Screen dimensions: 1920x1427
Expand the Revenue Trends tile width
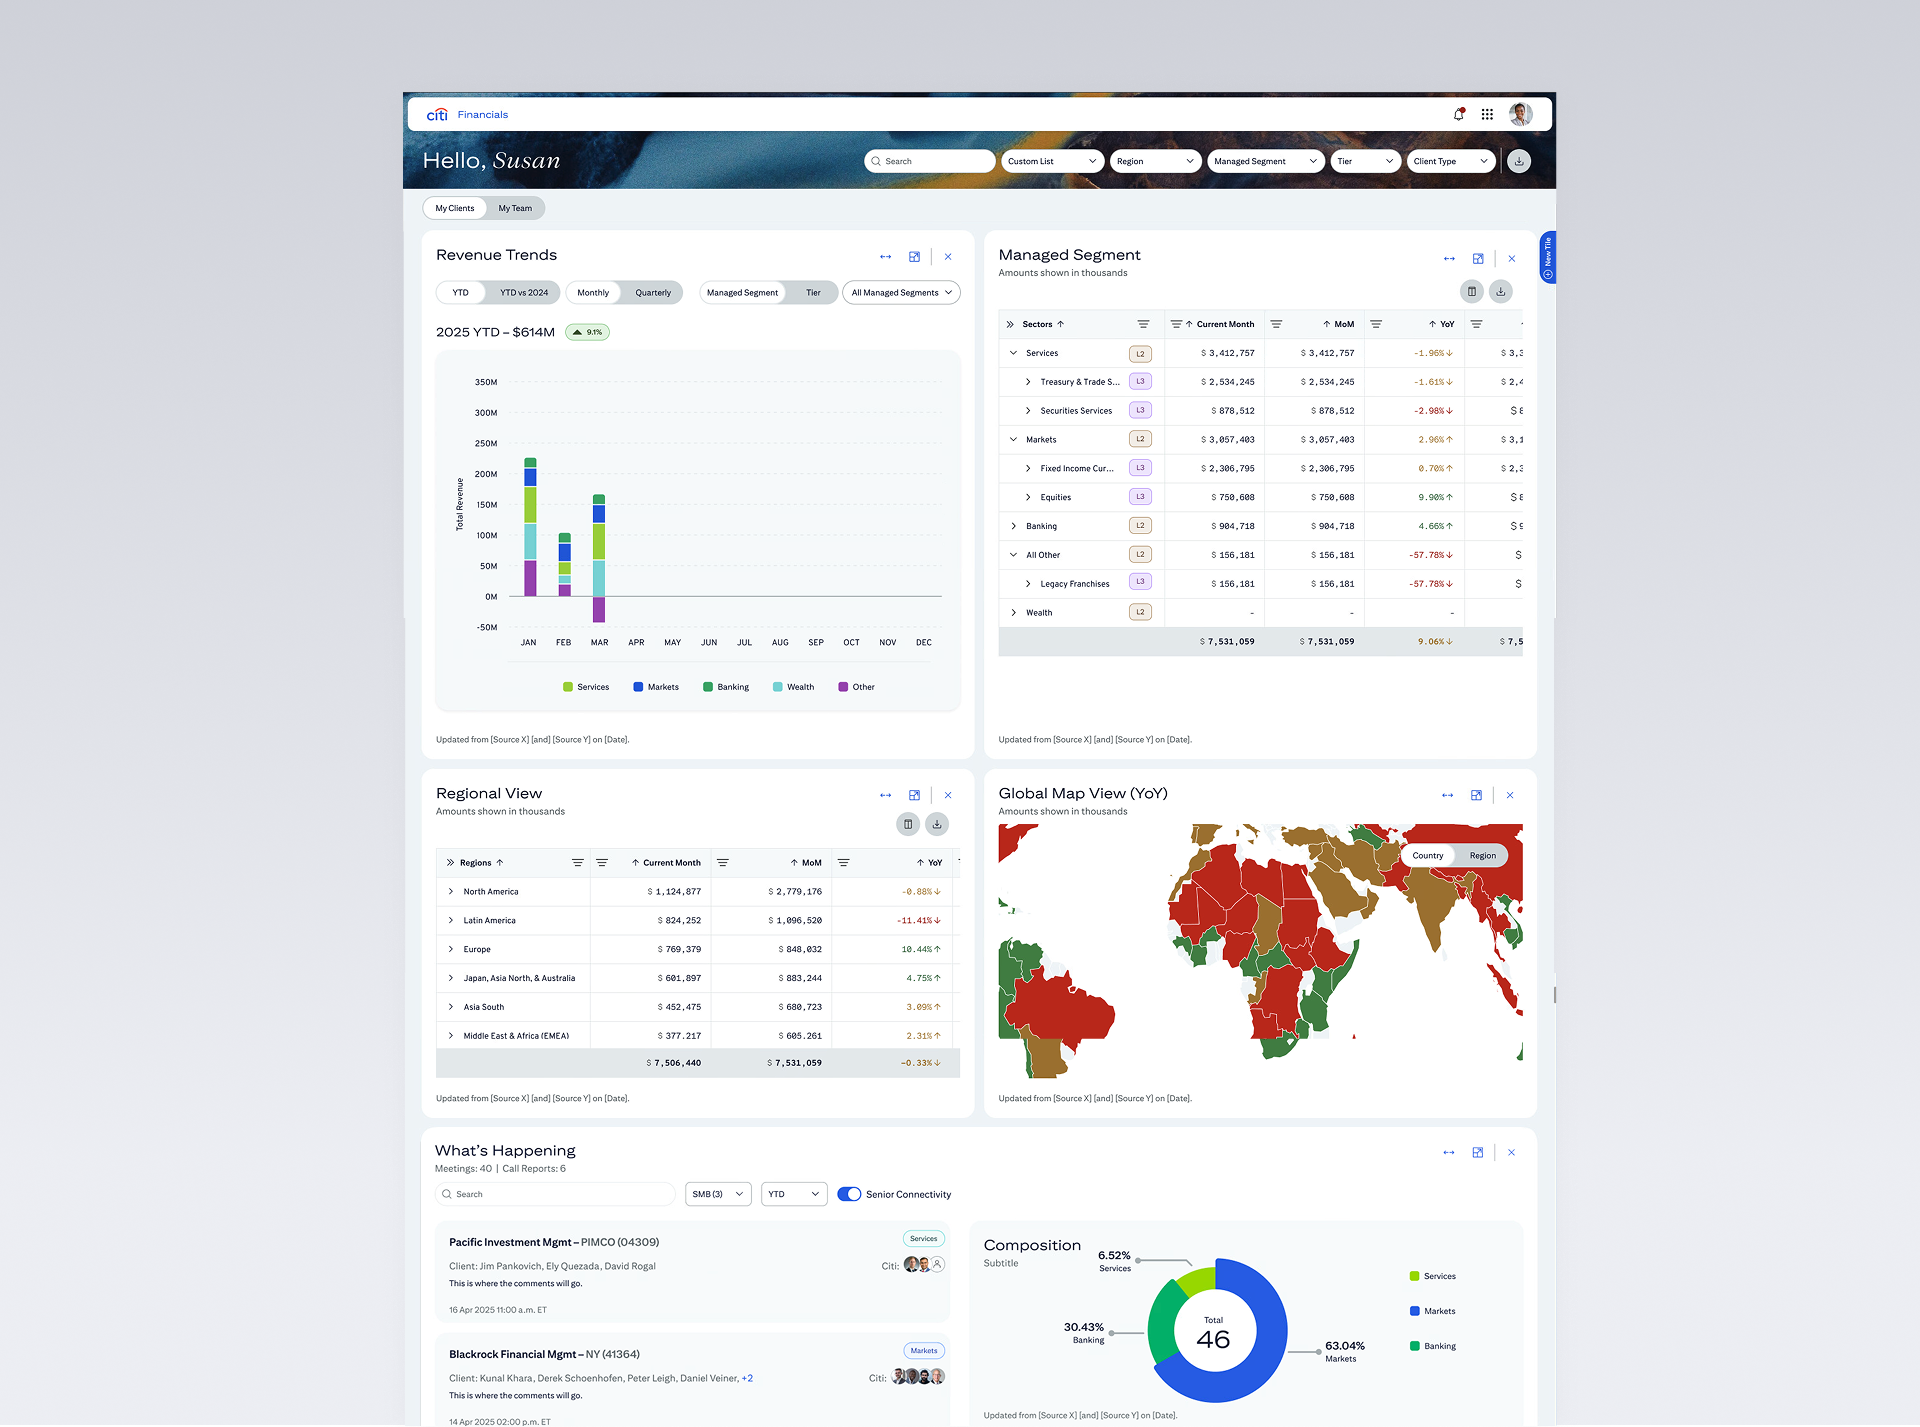click(x=885, y=257)
